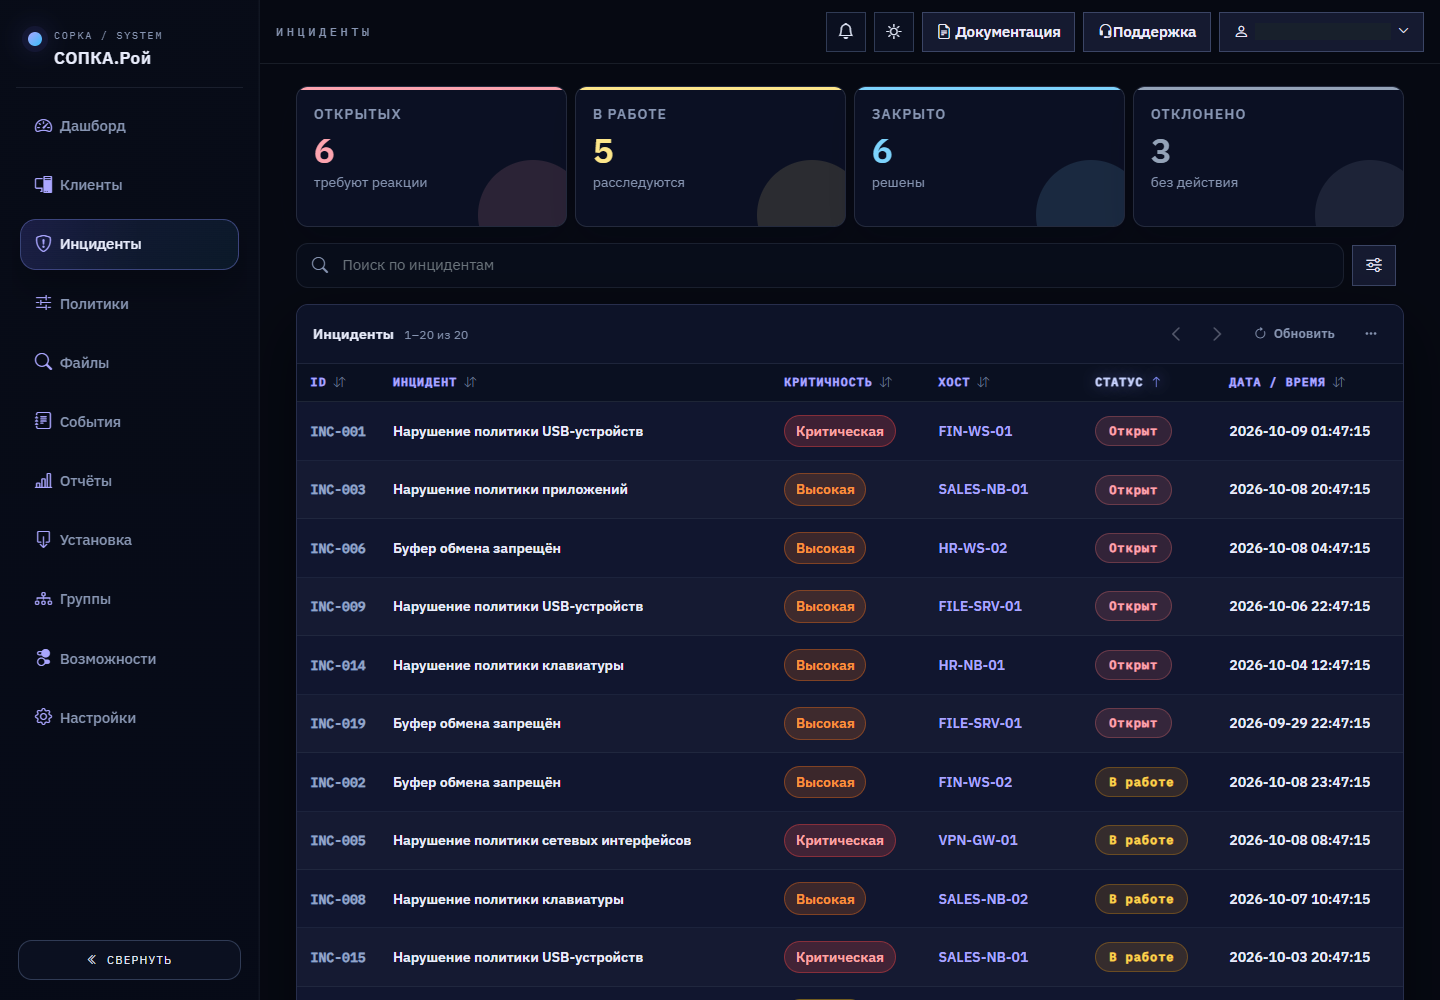The width and height of the screenshot is (1440, 1000).
Task: Open Документация
Action: click(998, 32)
